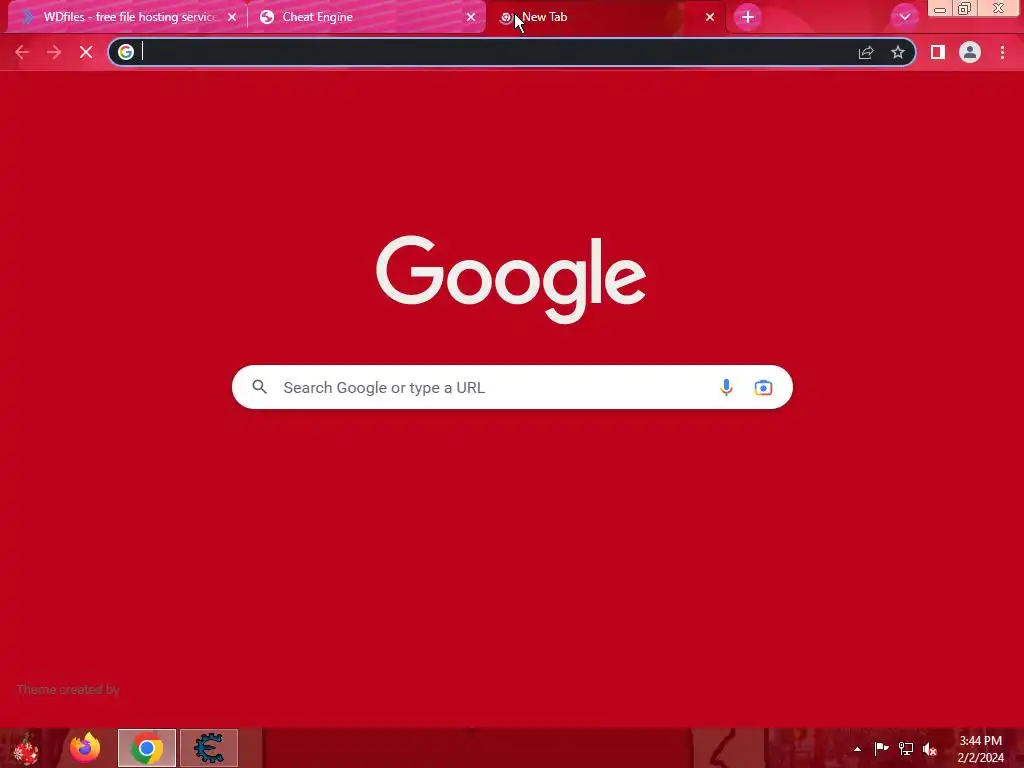
Task: Go forward with the forward arrow
Action: pyautogui.click(x=54, y=52)
